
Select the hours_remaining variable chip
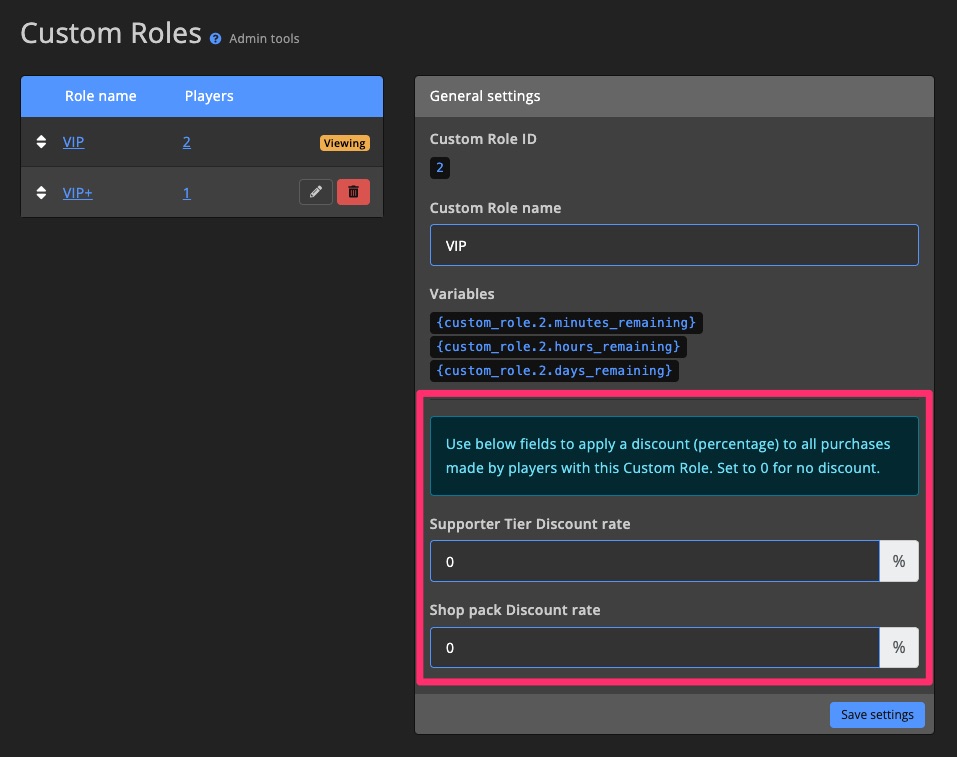coord(558,346)
